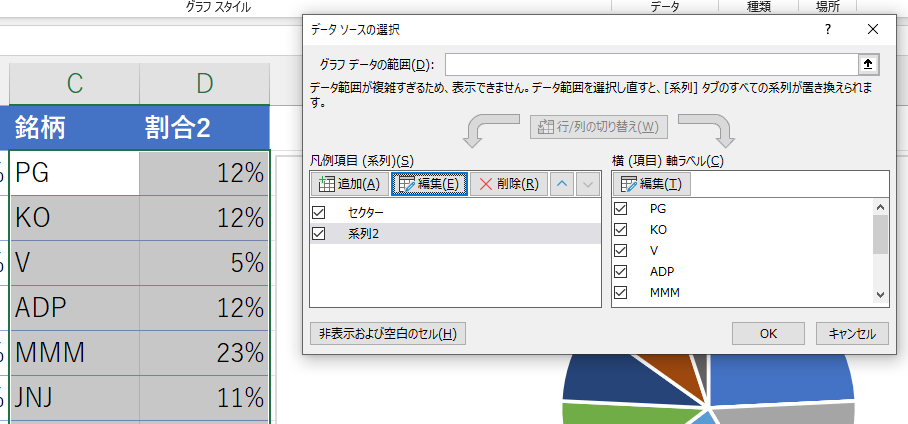Click 追加(A) to add a series
Screen dimensions: 908x424
(x=349, y=184)
